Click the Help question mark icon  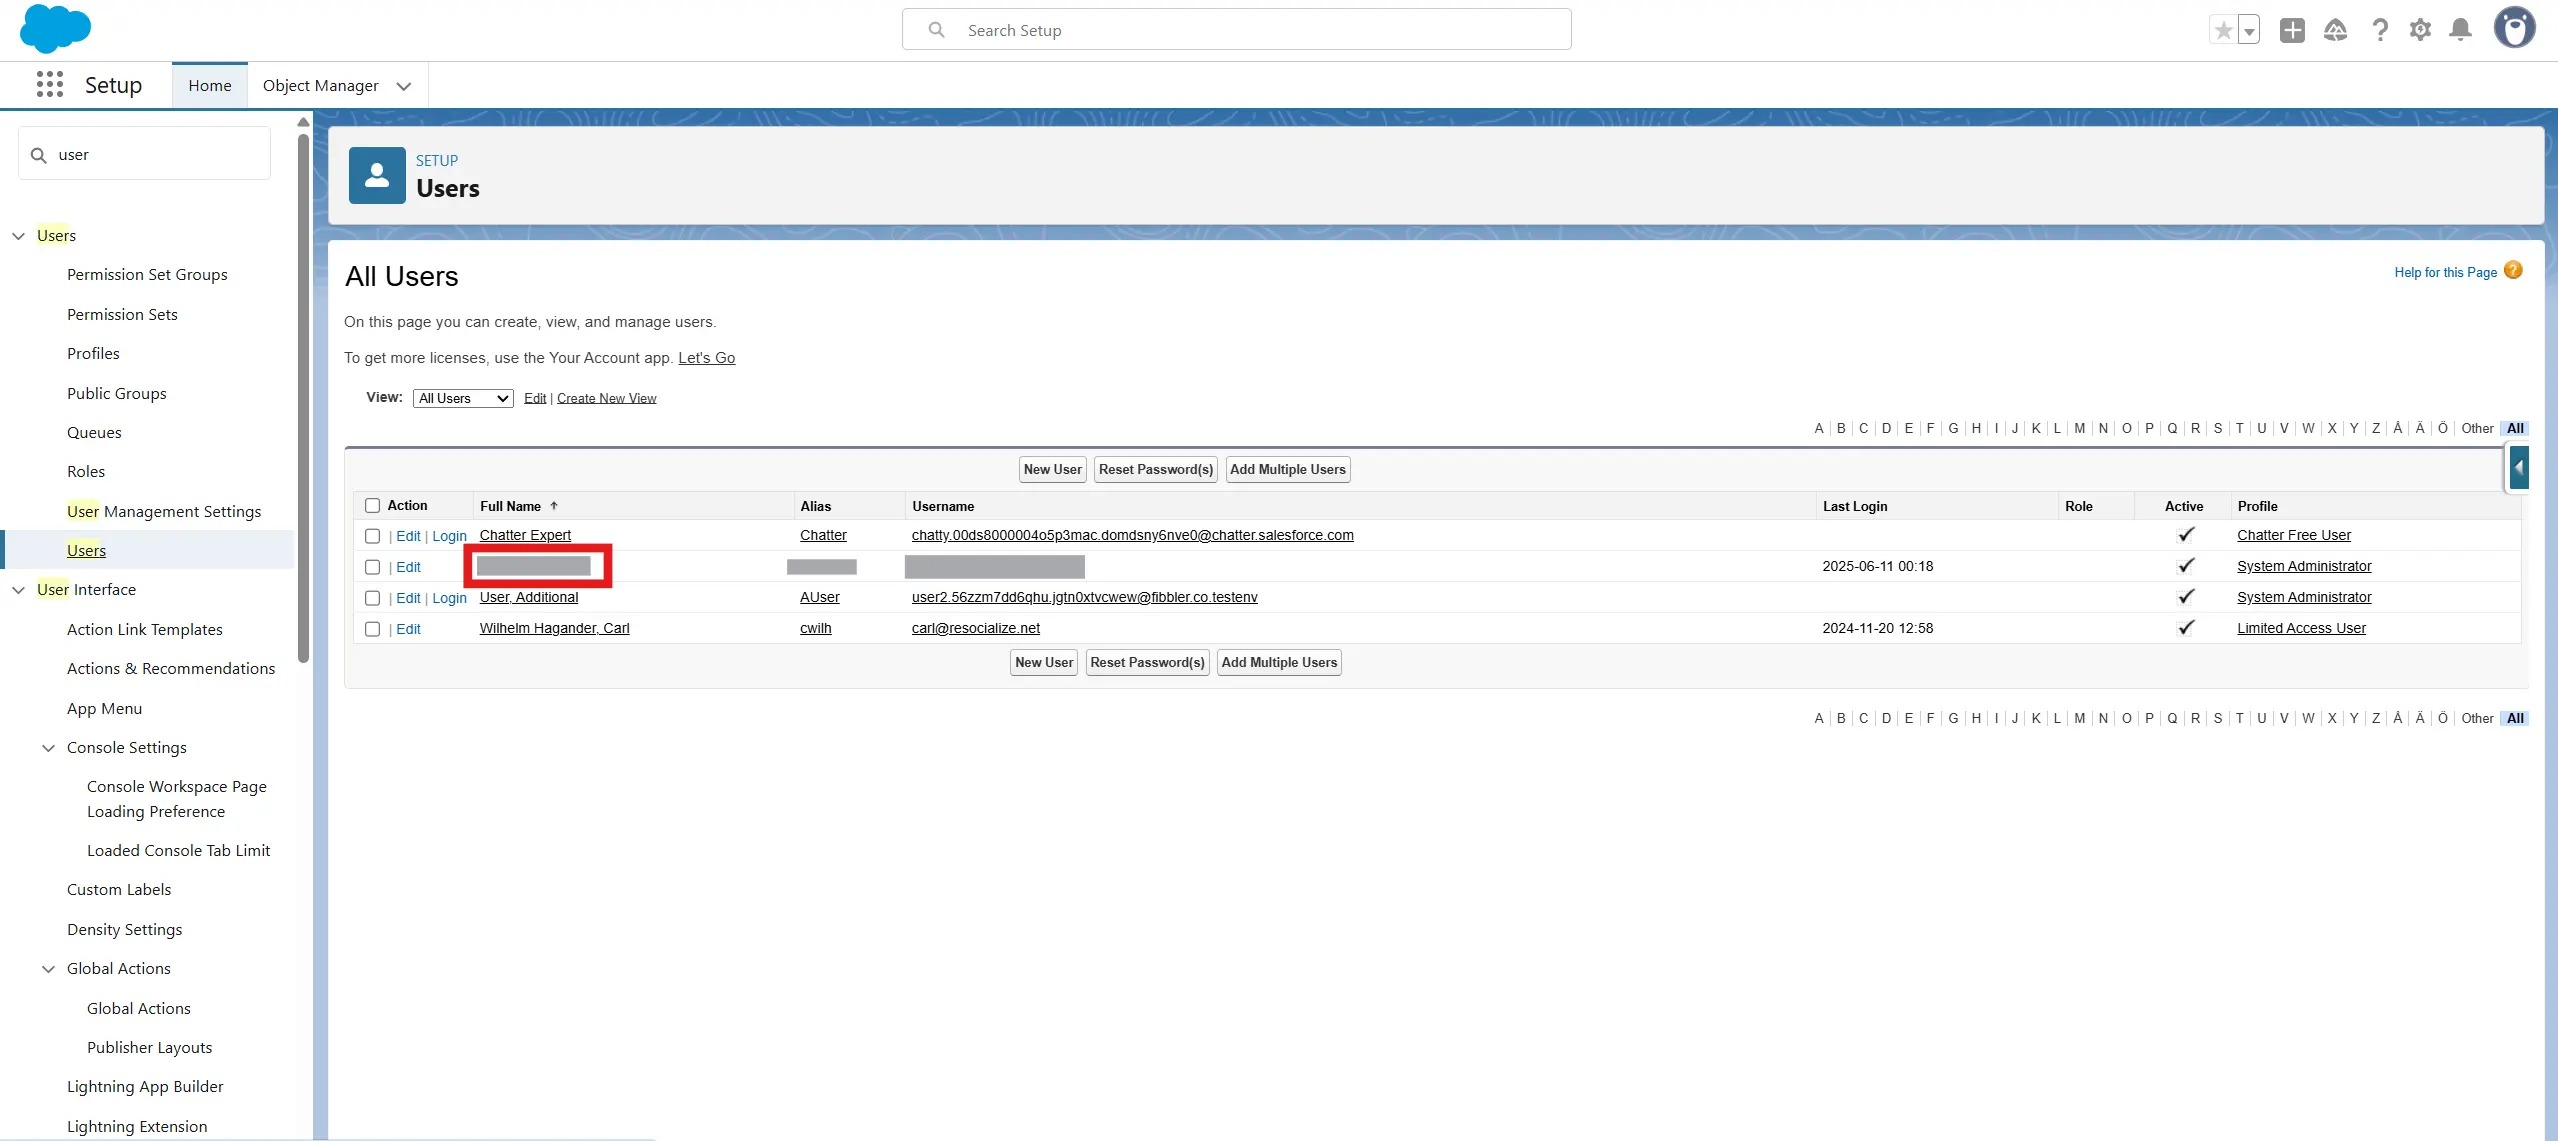pyautogui.click(x=2380, y=30)
